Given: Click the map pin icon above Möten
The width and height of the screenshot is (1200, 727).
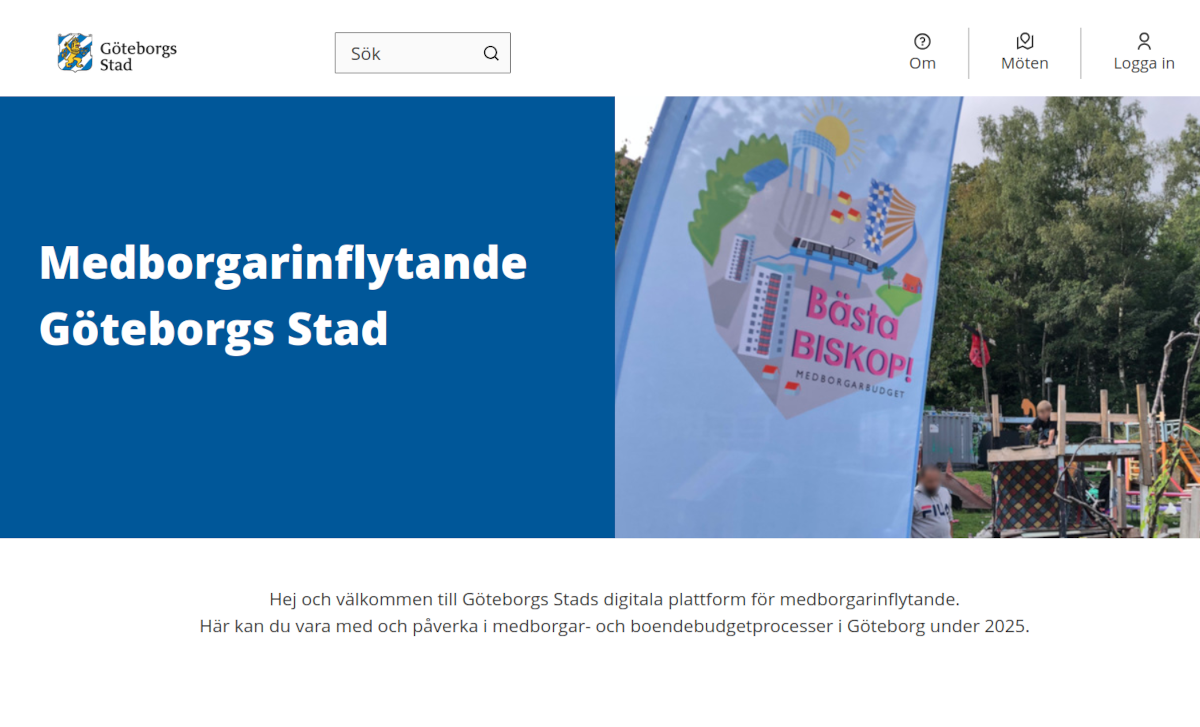Looking at the screenshot, I should 1024,41.
